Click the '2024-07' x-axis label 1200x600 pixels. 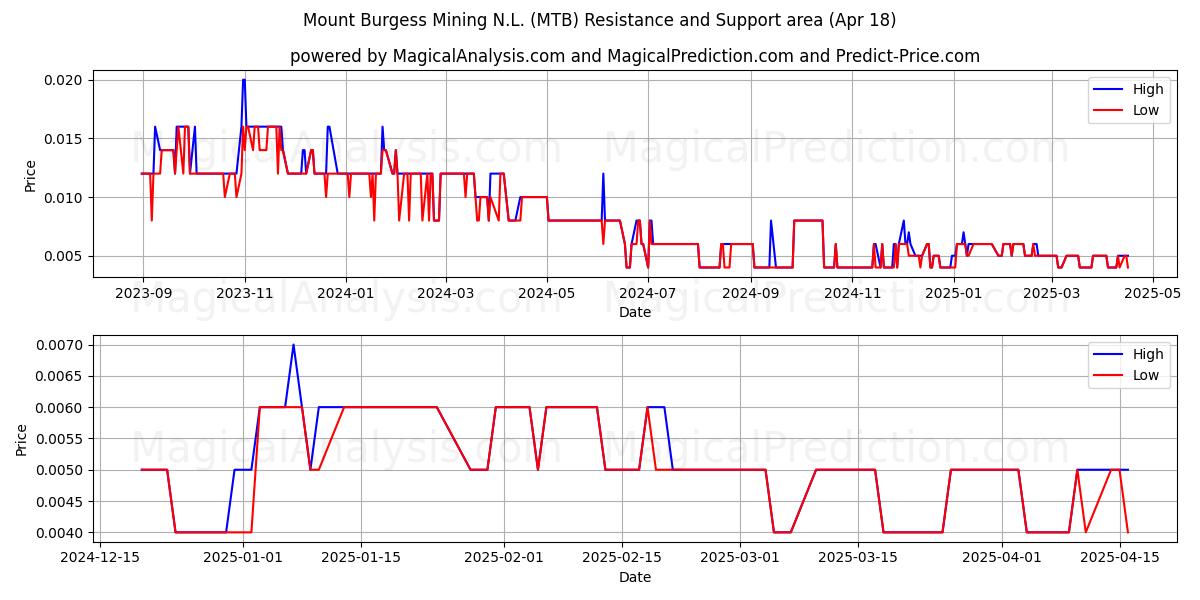[x=648, y=294]
